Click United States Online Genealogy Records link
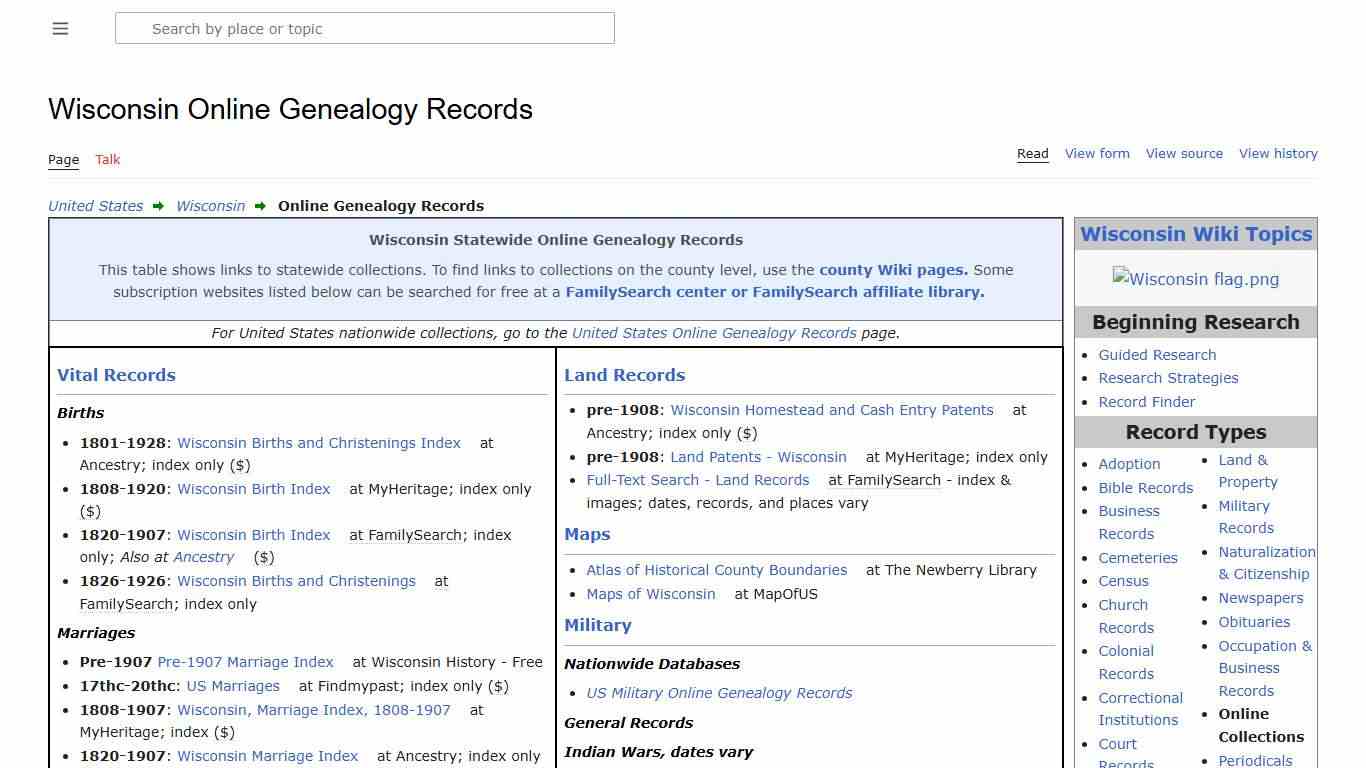 714,333
